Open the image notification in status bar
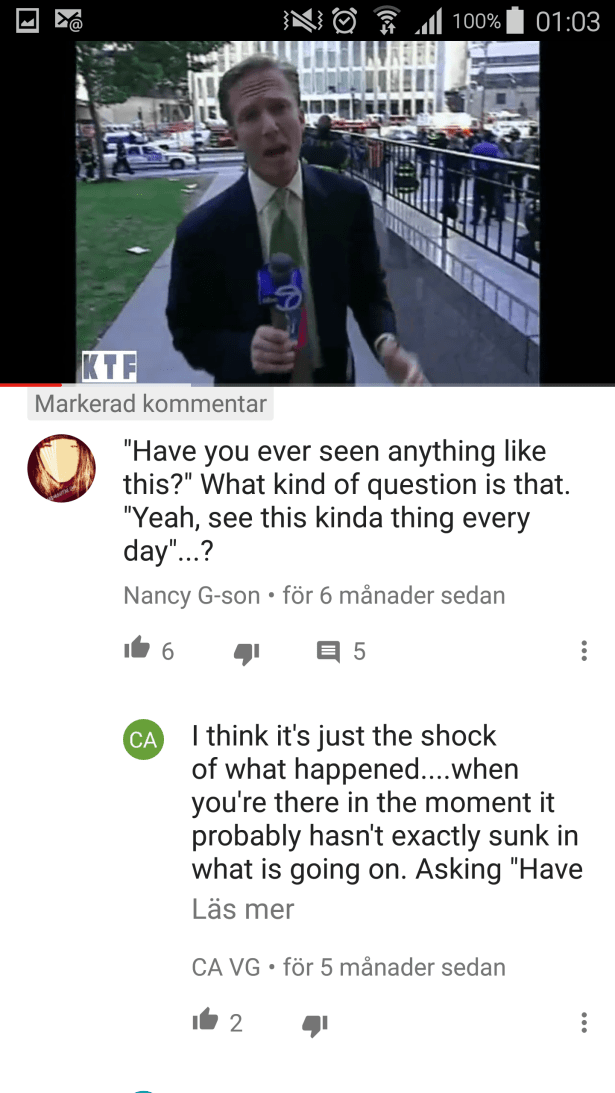 point(27,21)
